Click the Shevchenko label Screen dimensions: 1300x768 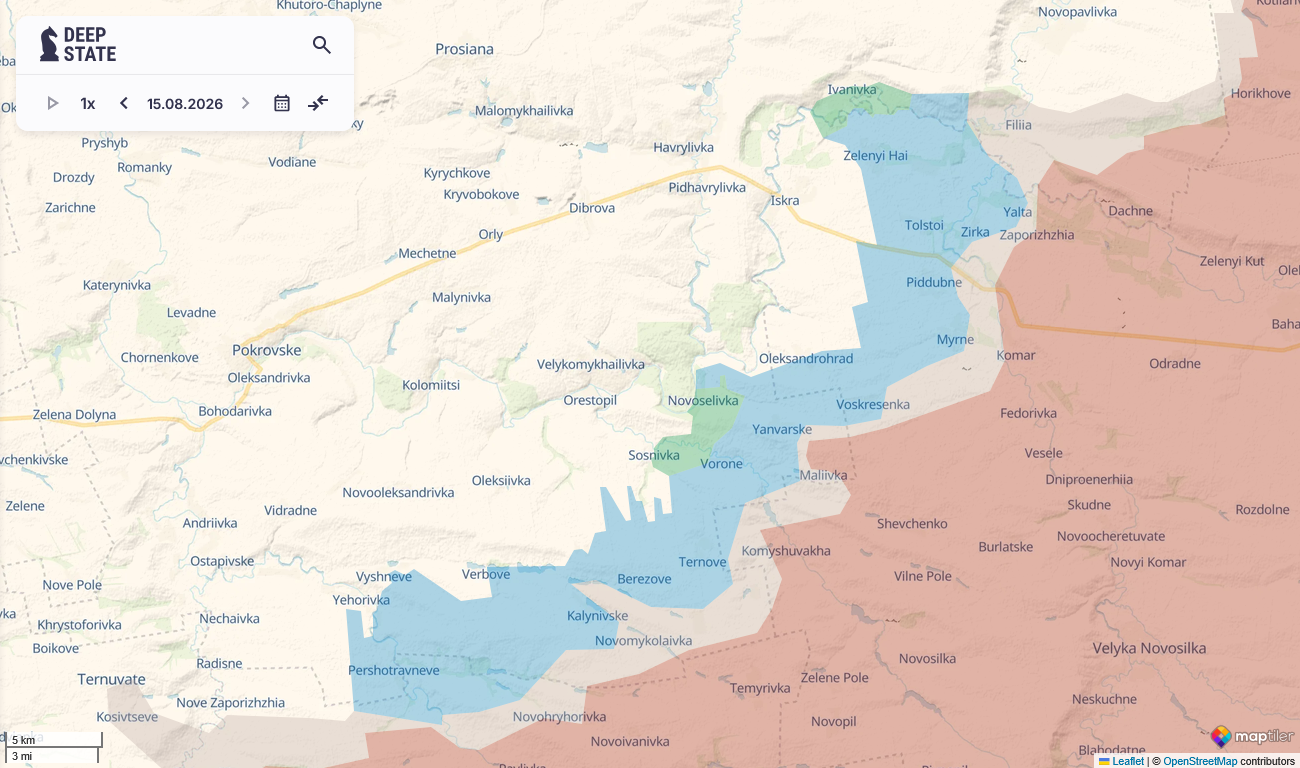(912, 523)
